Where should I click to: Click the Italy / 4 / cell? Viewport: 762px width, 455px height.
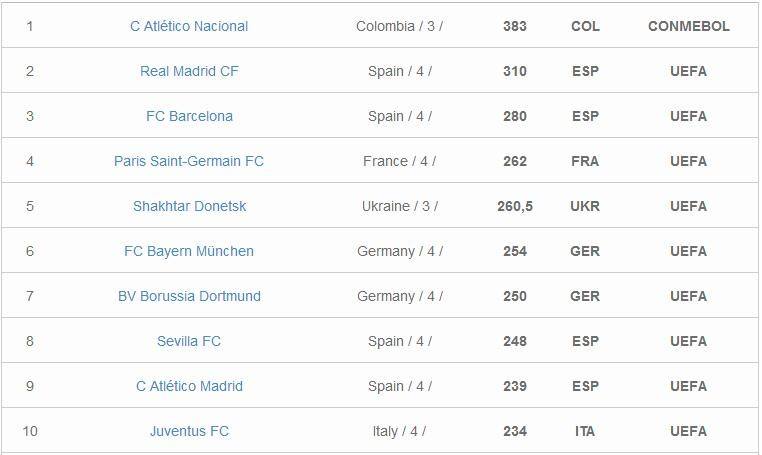click(x=399, y=431)
